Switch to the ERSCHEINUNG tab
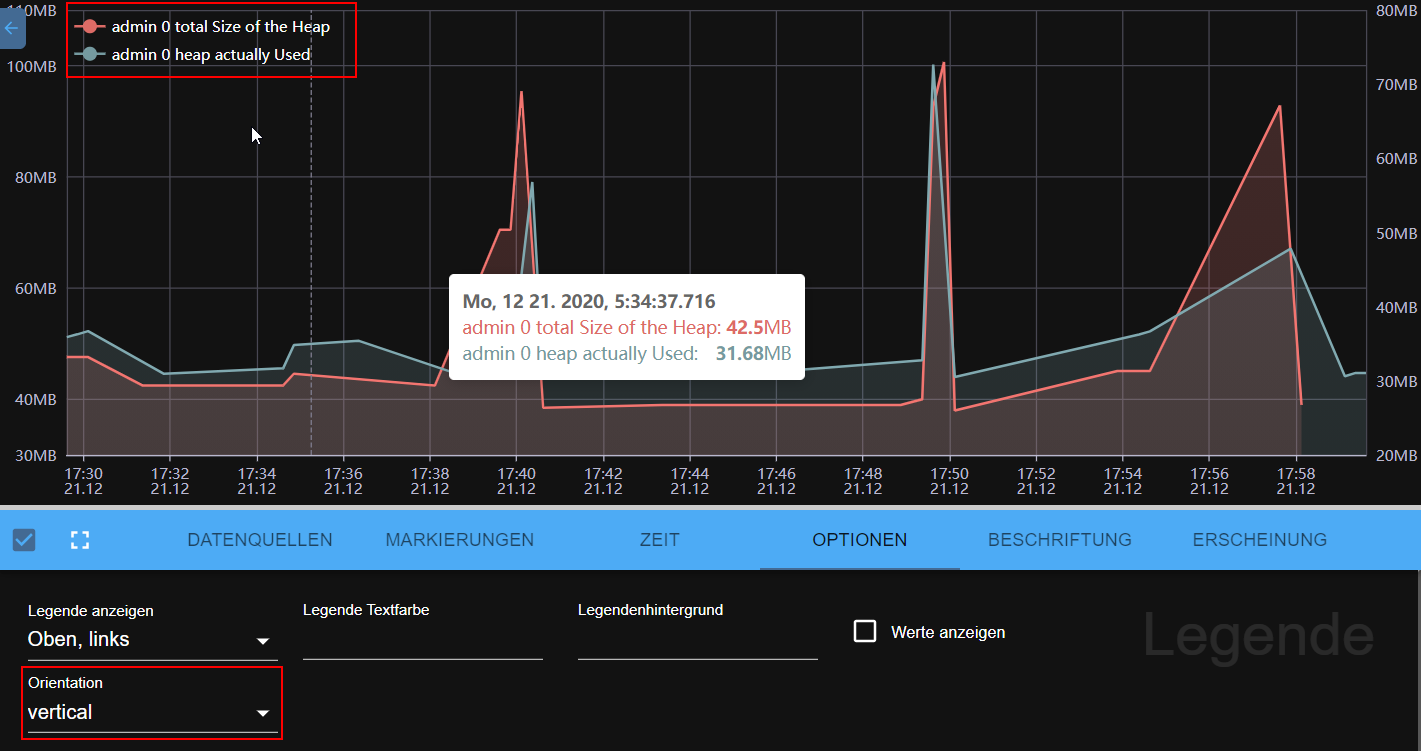The height and width of the screenshot is (751, 1421). (x=1259, y=539)
